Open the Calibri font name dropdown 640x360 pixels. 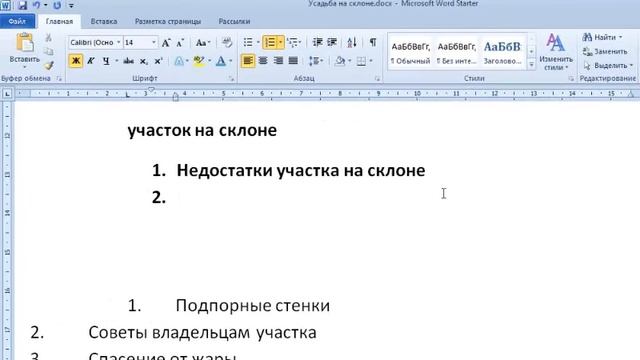coord(118,42)
